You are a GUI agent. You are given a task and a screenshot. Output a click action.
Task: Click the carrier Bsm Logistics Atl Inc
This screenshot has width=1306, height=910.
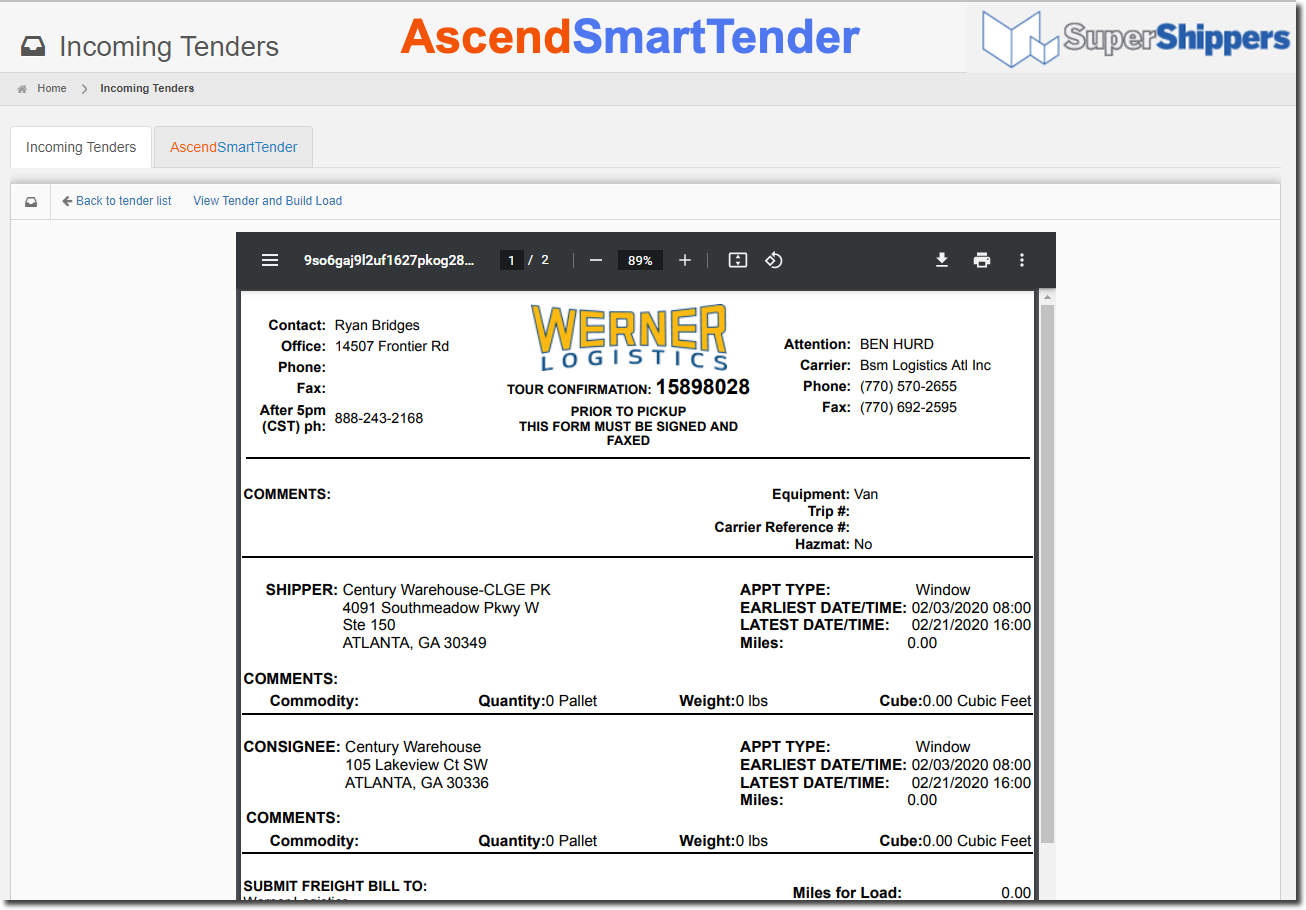click(925, 365)
